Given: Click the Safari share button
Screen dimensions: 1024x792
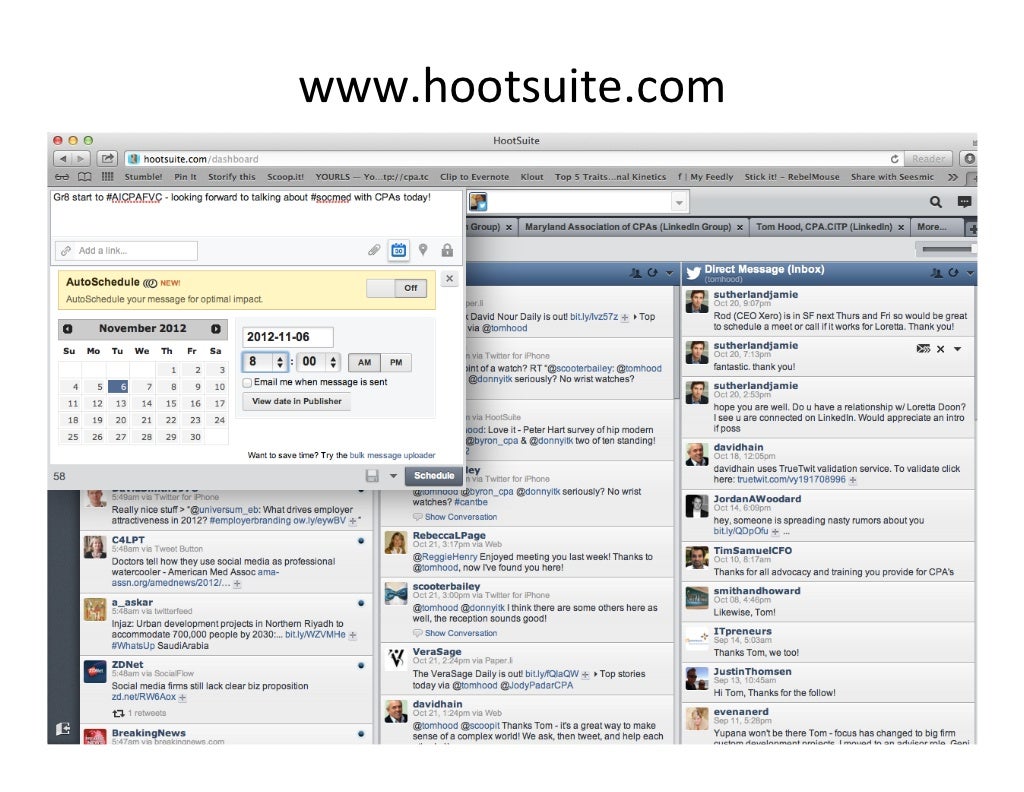Looking at the screenshot, I should (x=107, y=159).
